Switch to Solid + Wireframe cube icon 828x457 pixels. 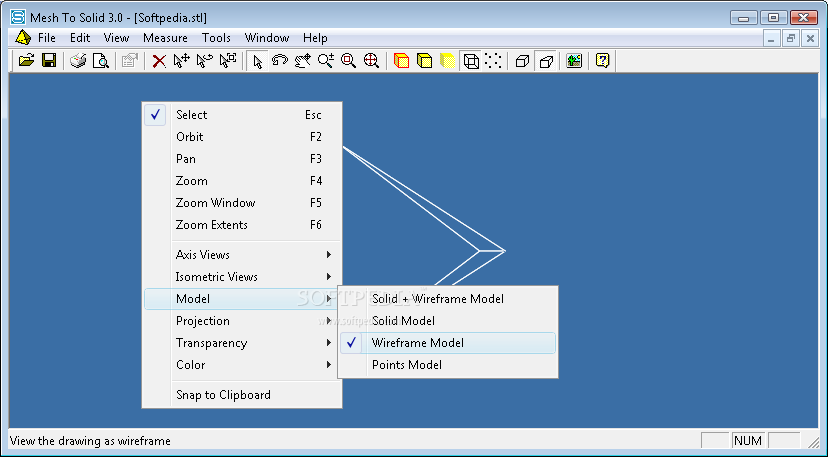[x=401, y=61]
